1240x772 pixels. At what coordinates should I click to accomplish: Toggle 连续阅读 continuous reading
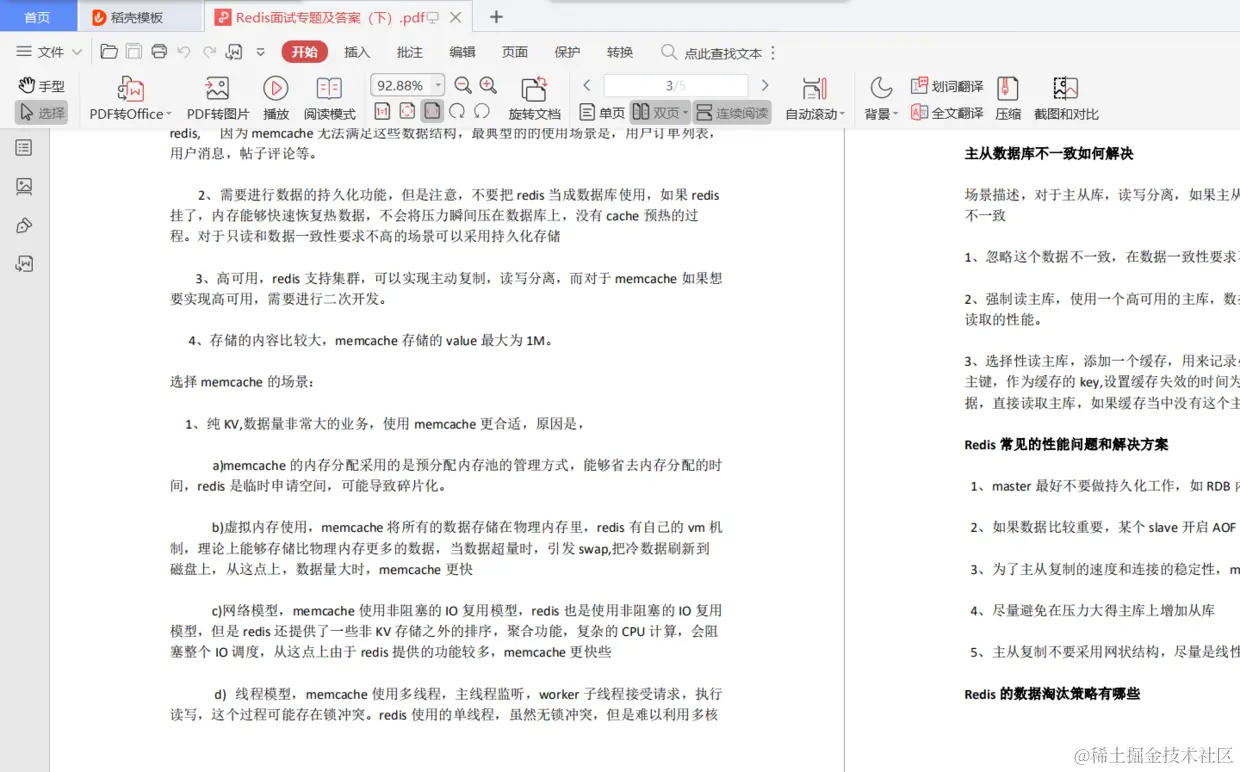(733, 113)
